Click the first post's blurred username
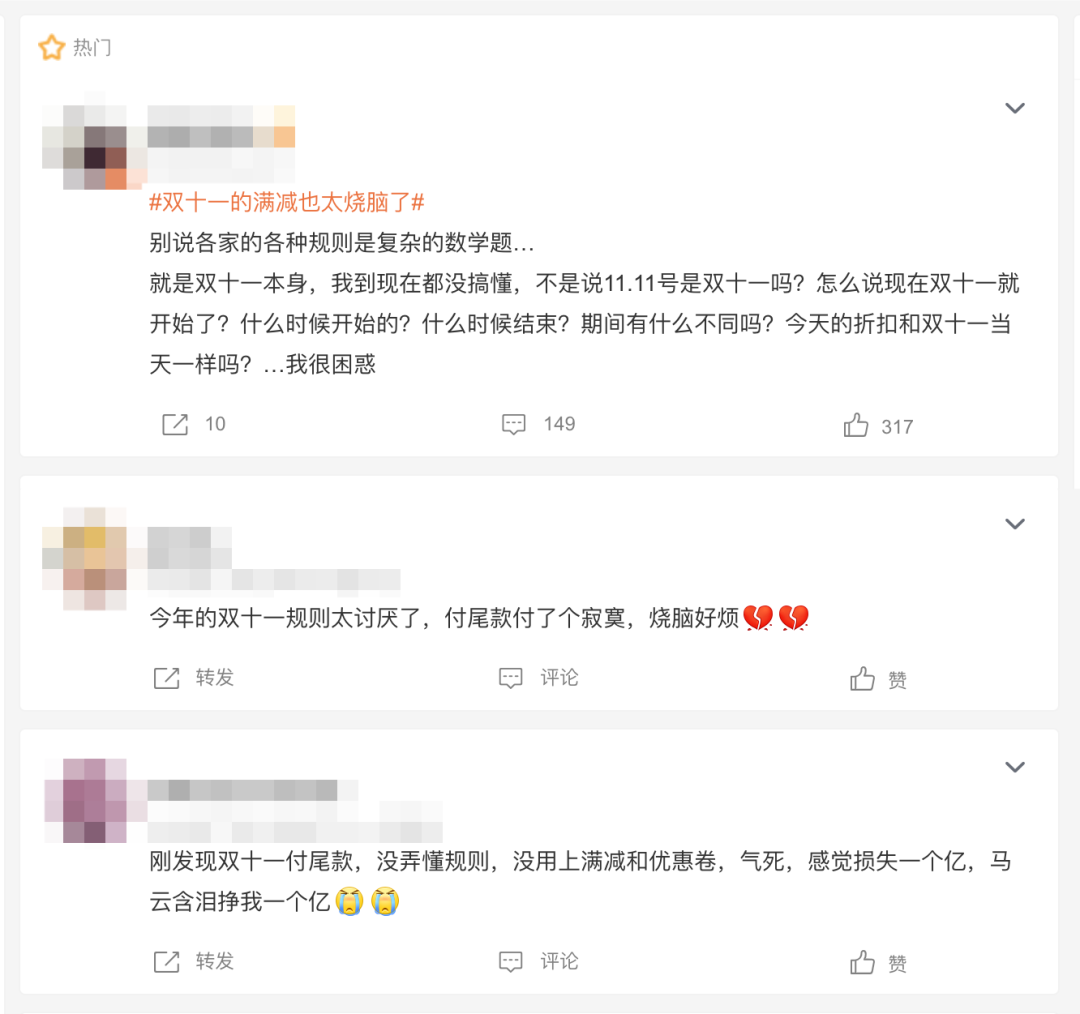This screenshot has height=1014, width=1080. point(221,126)
